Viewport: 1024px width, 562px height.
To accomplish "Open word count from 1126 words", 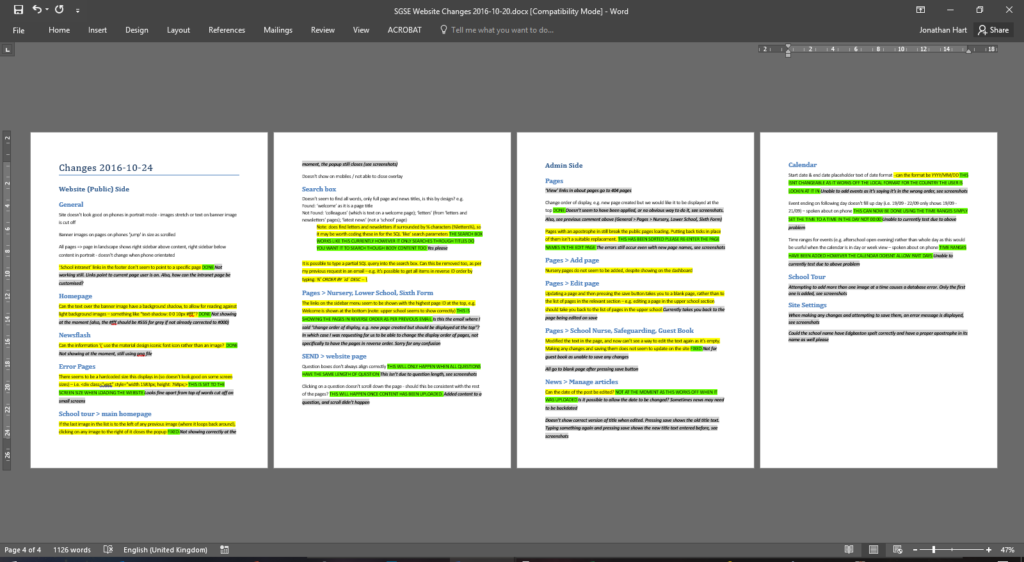I will coord(72,550).
